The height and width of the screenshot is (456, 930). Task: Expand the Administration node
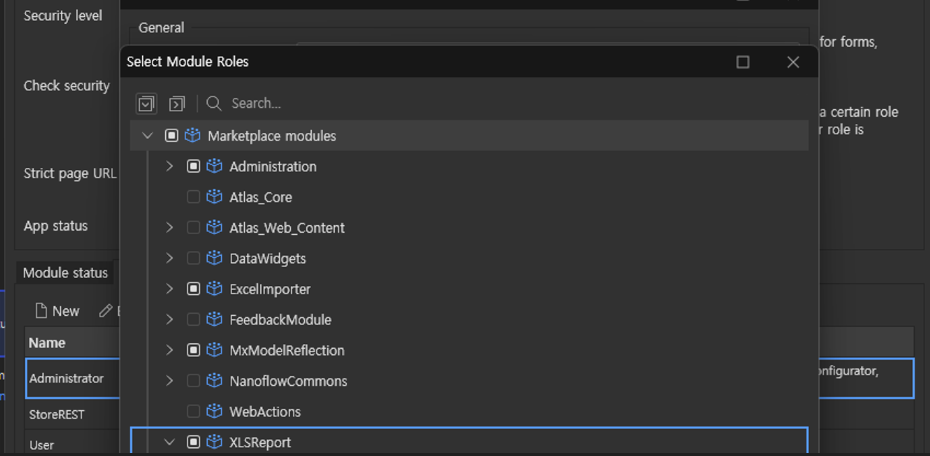click(170, 167)
